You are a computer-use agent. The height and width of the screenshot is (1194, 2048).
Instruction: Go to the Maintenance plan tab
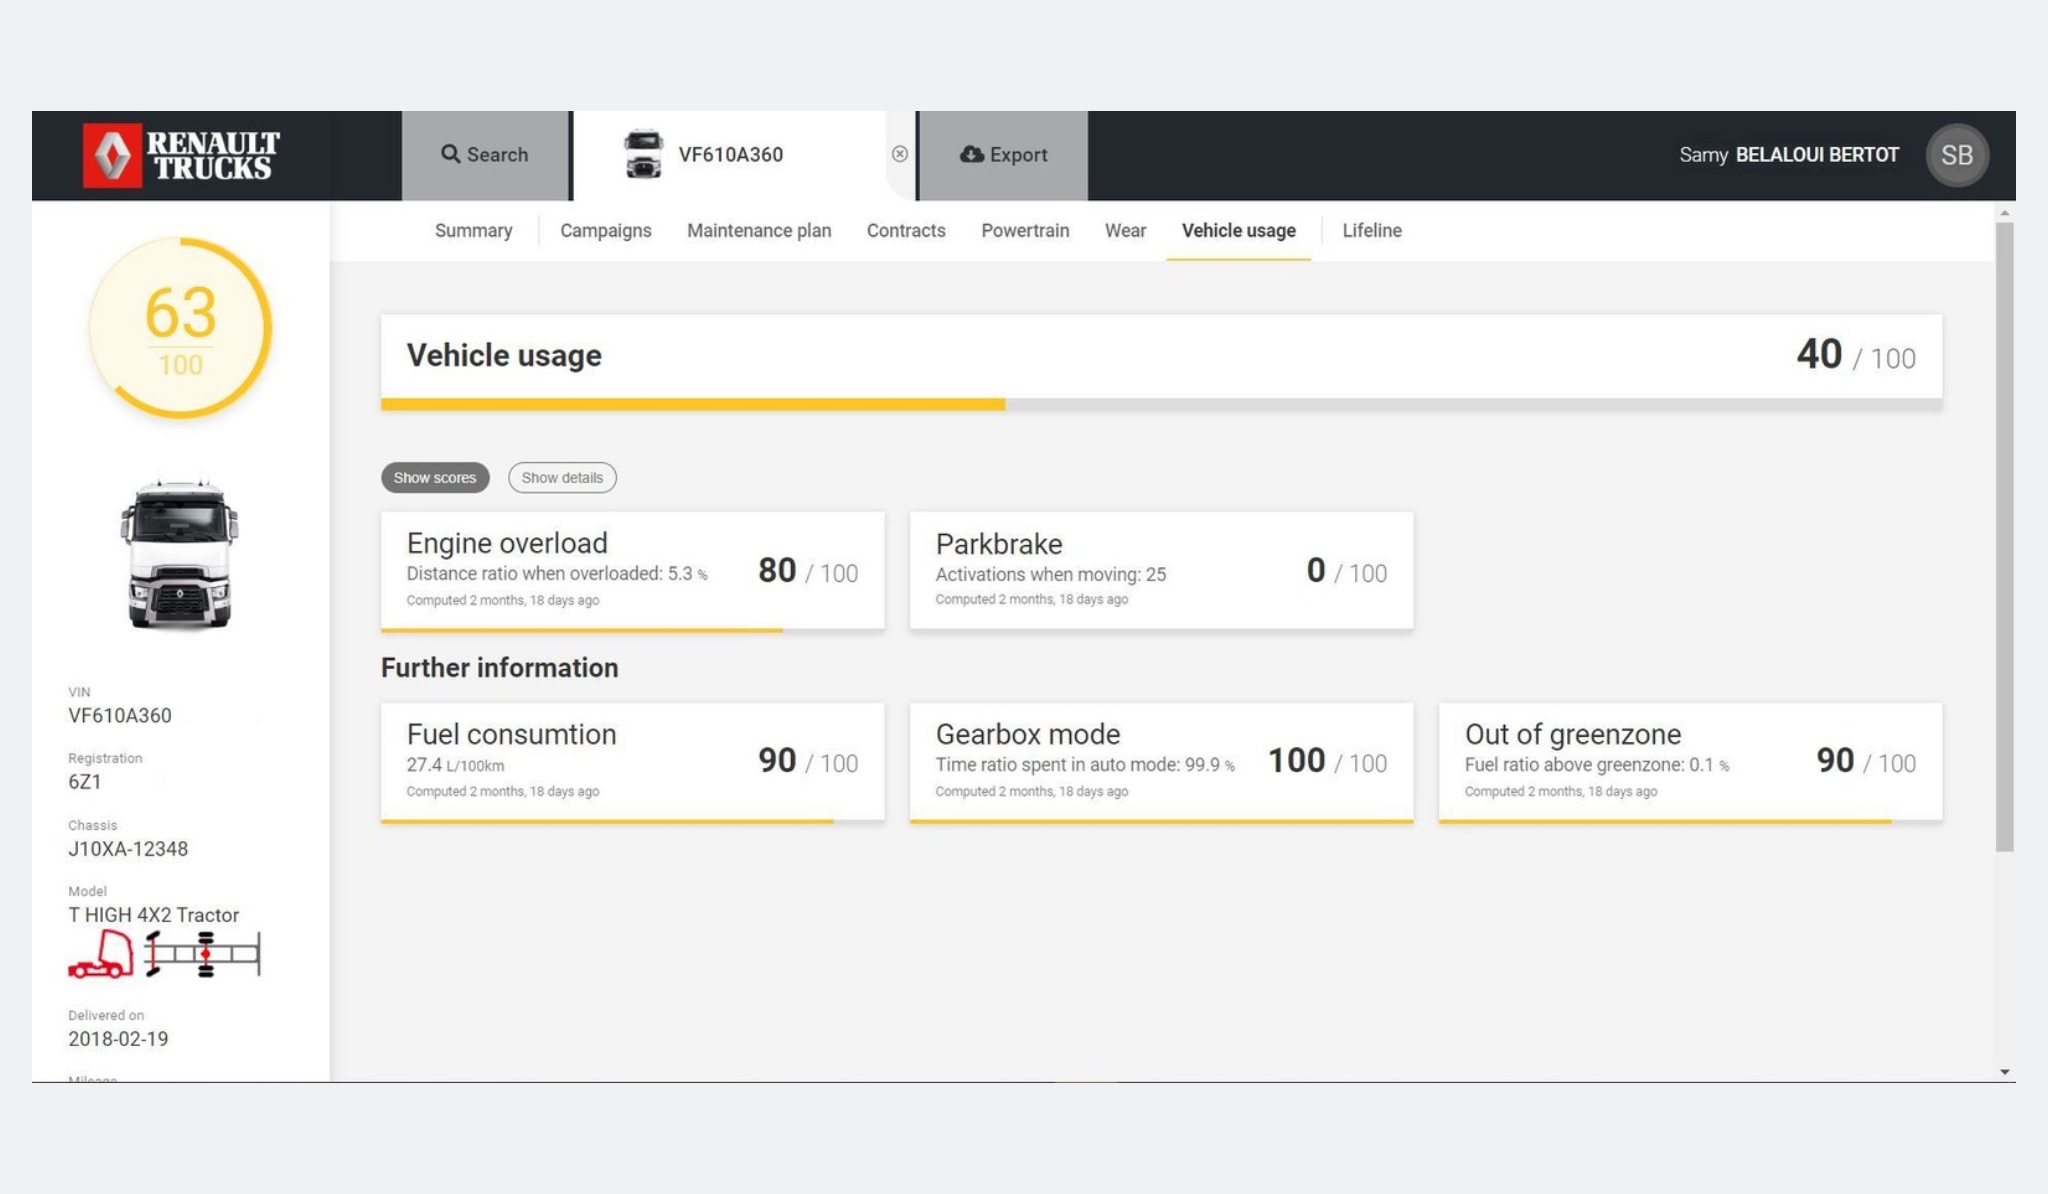coord(759,231)
